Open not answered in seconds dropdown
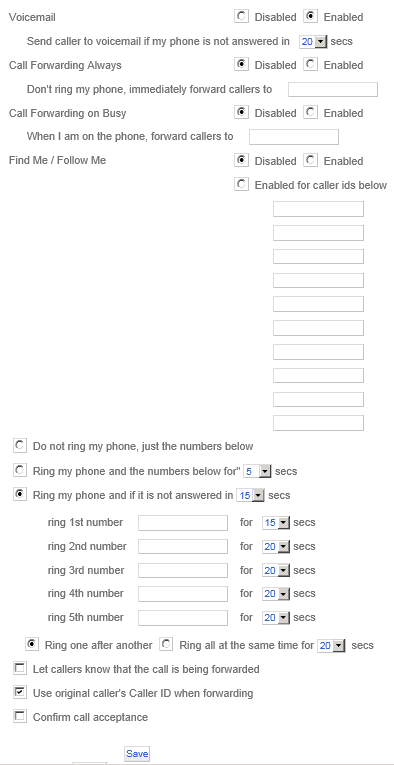Screen dimensions: 394x765 coord(251,496)
